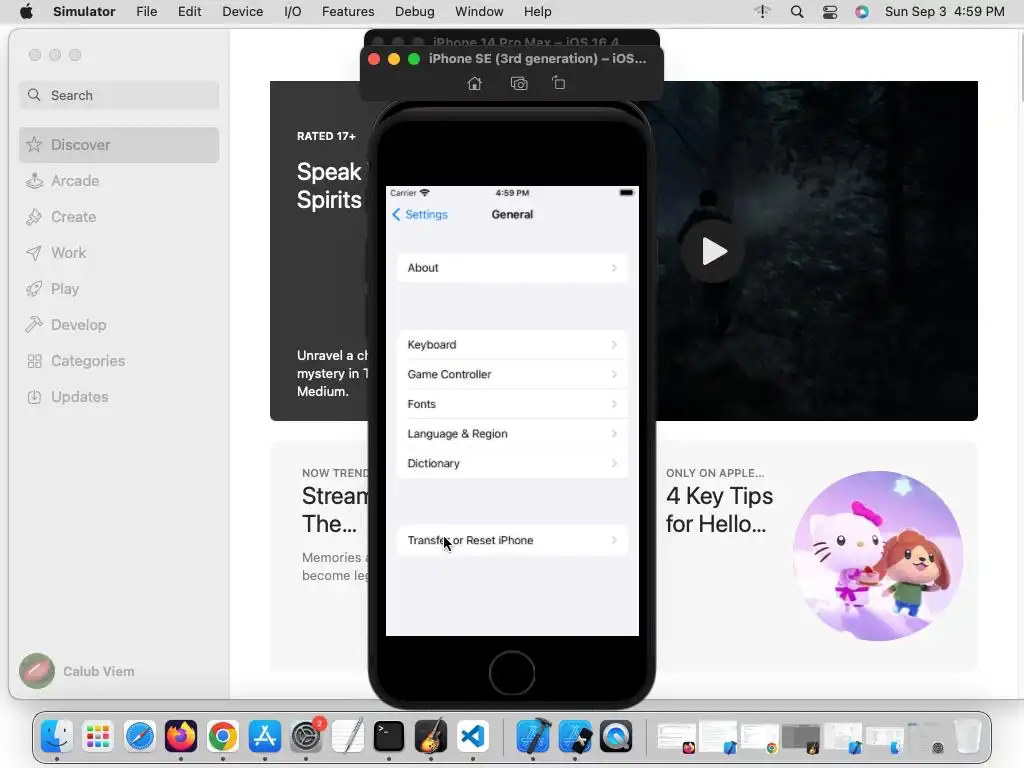Select Arcade in the App Store sidebar
1024x768 pixels.
[119, 181]
